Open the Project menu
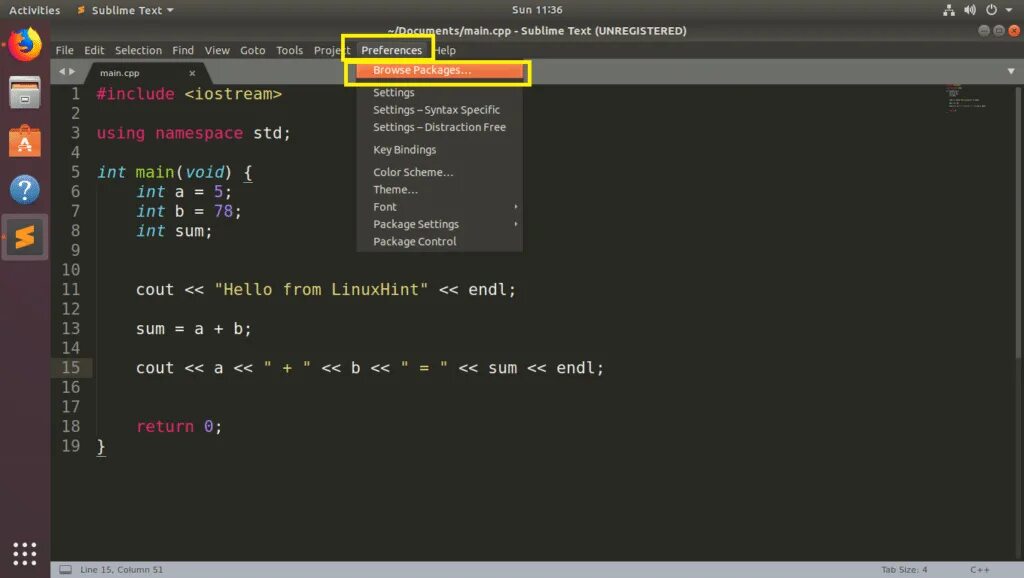 coord(332,50)
